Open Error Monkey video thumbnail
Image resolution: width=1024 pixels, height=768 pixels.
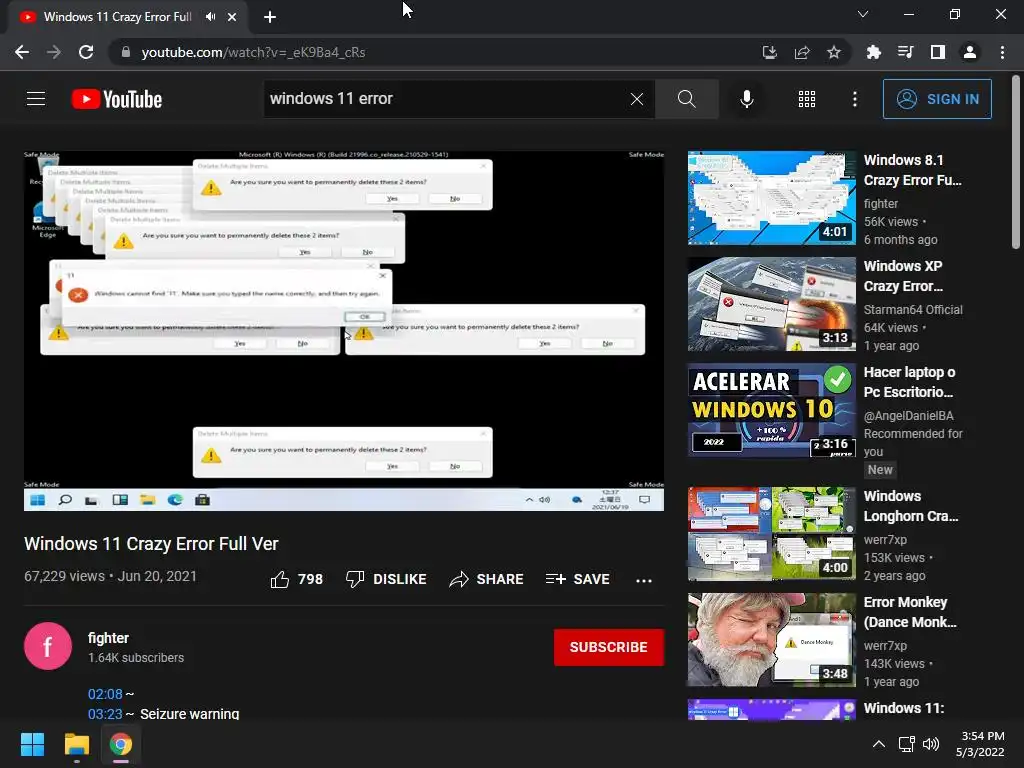771,640
